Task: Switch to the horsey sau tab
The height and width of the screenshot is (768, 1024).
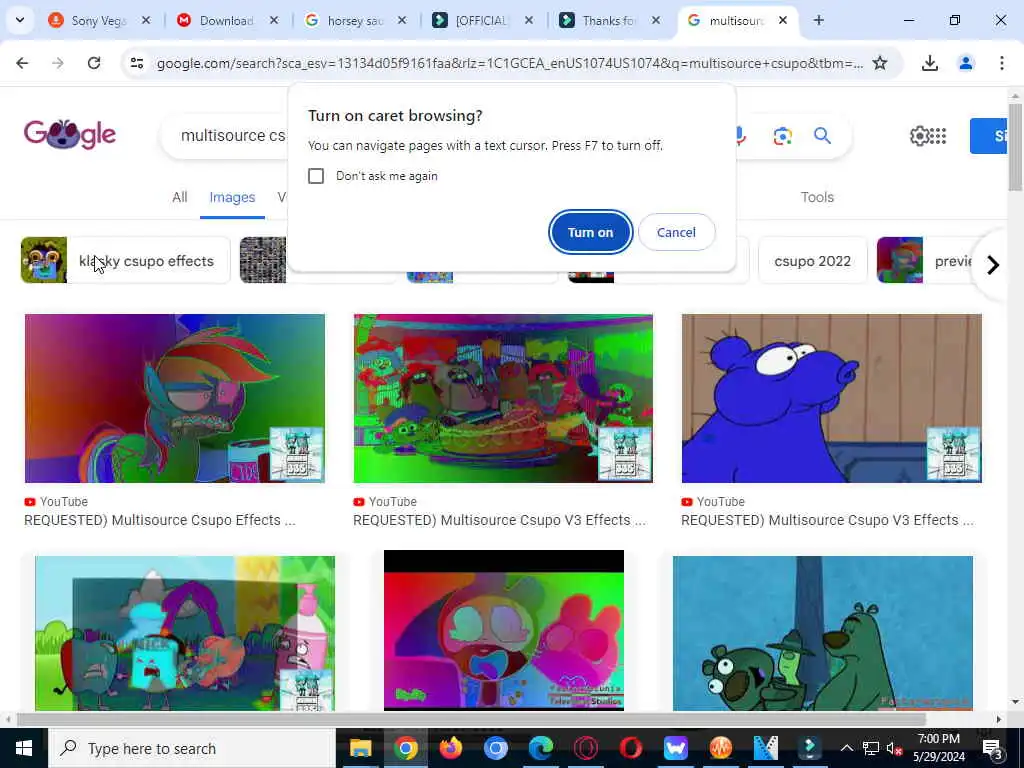Action: tap(344, 20)
